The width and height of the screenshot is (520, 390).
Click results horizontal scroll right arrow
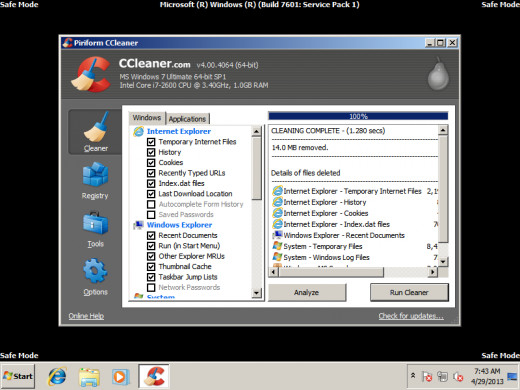coord(432,272)
